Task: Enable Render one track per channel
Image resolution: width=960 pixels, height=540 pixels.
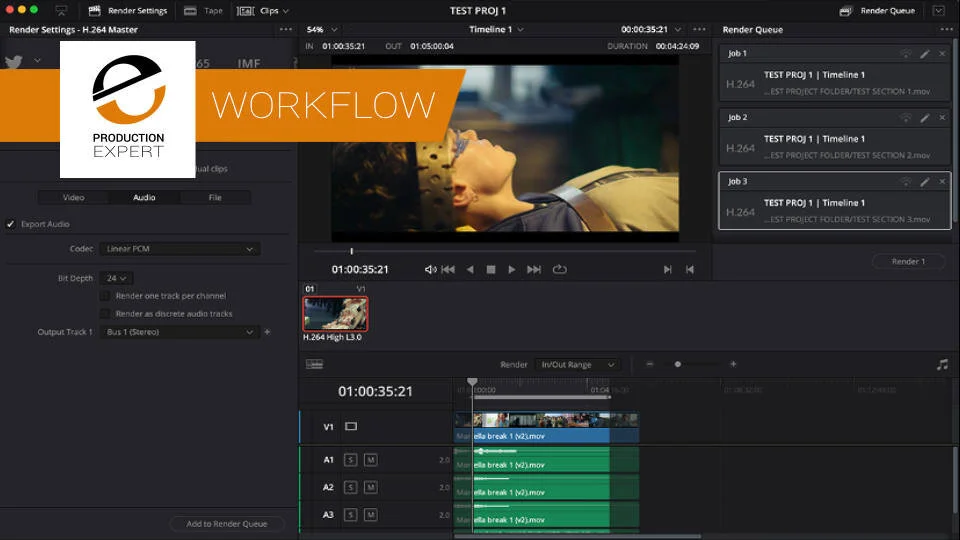Action: [105, 296]
